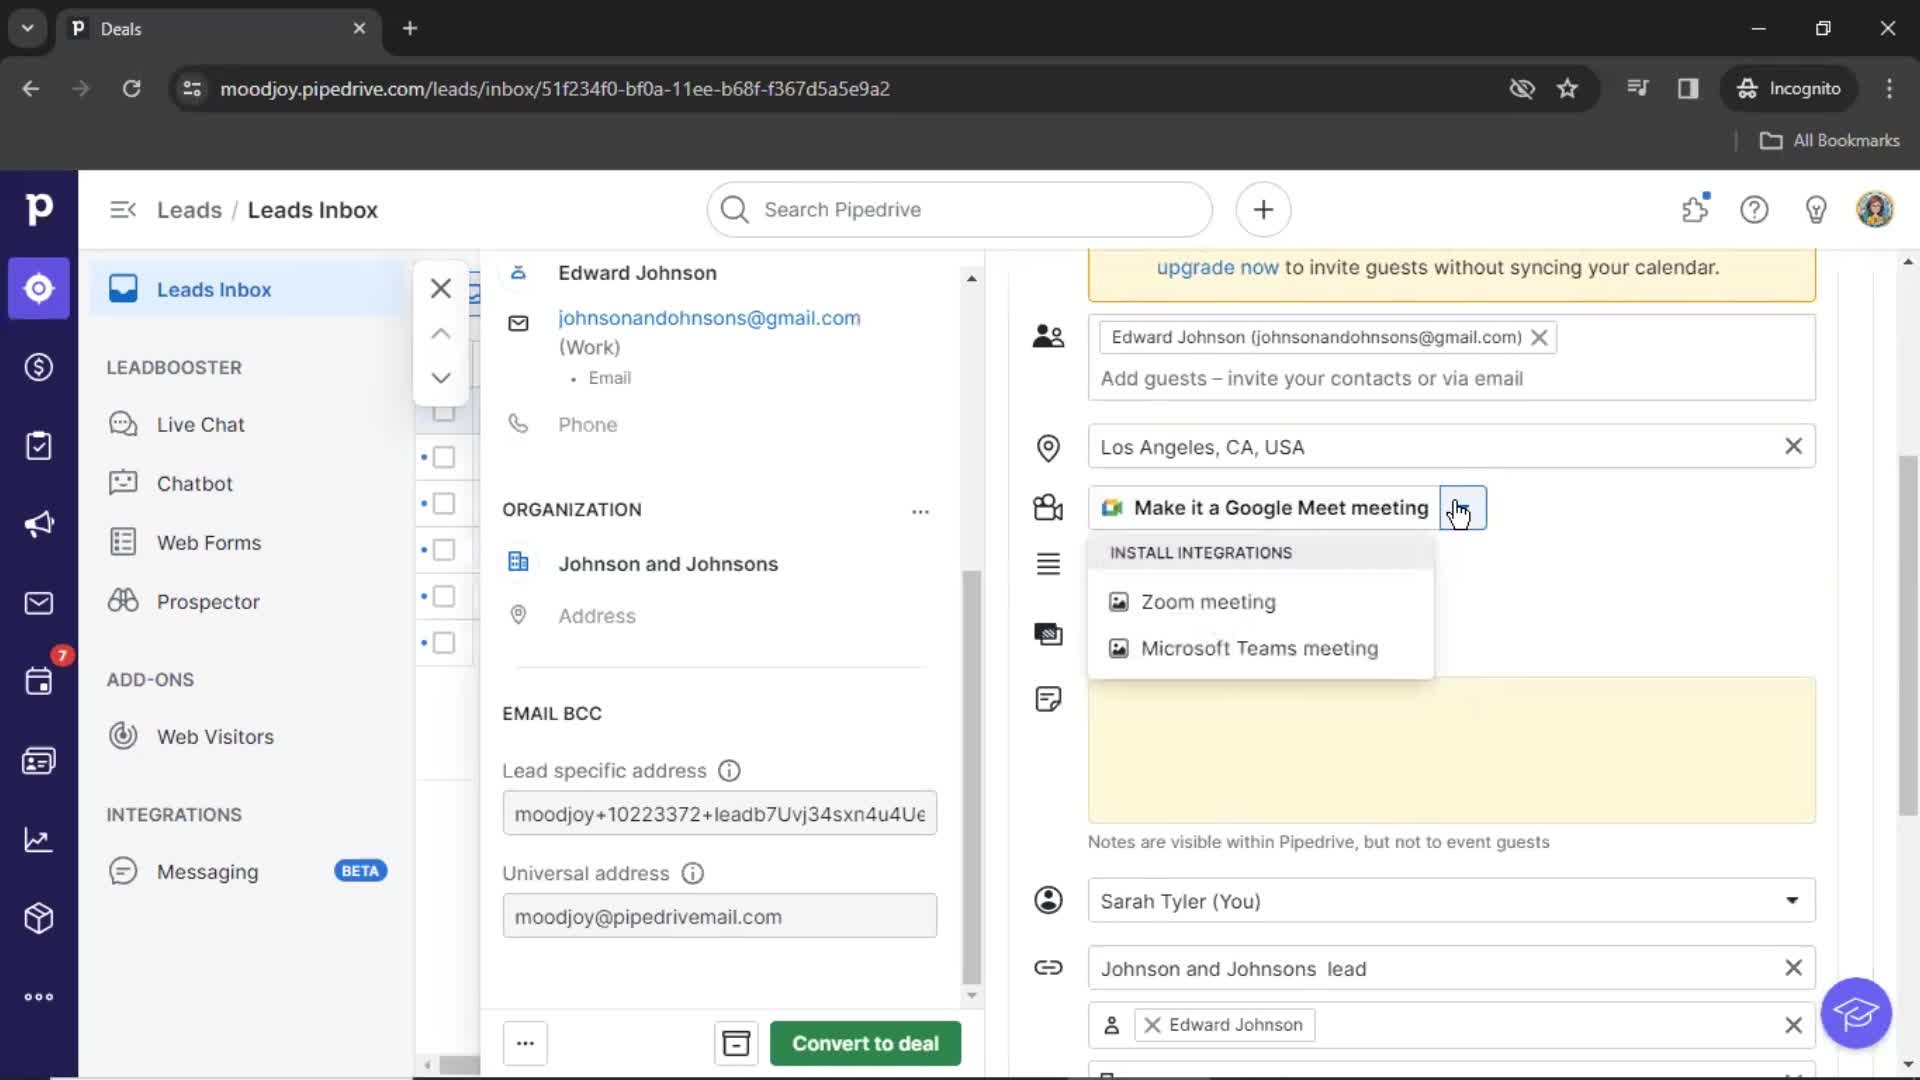Open the Sarah Tyler owner dropdown
Screen dimensions: 1920x1080
pyautogui.click(x=1451, y=901)
